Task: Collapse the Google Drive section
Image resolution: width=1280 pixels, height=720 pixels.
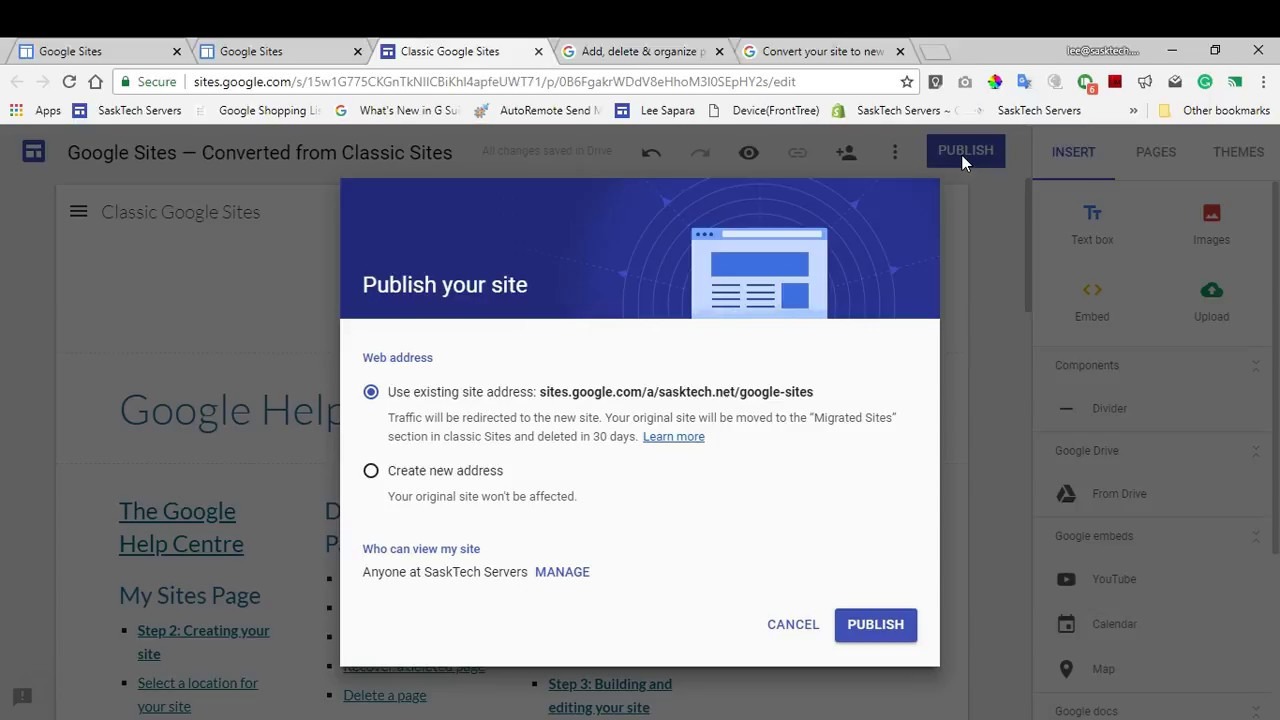Action: tap(1256, 451)
